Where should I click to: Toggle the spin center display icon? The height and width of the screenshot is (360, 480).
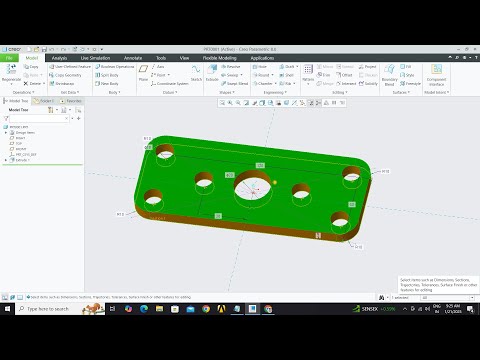(x=318, y=103)
